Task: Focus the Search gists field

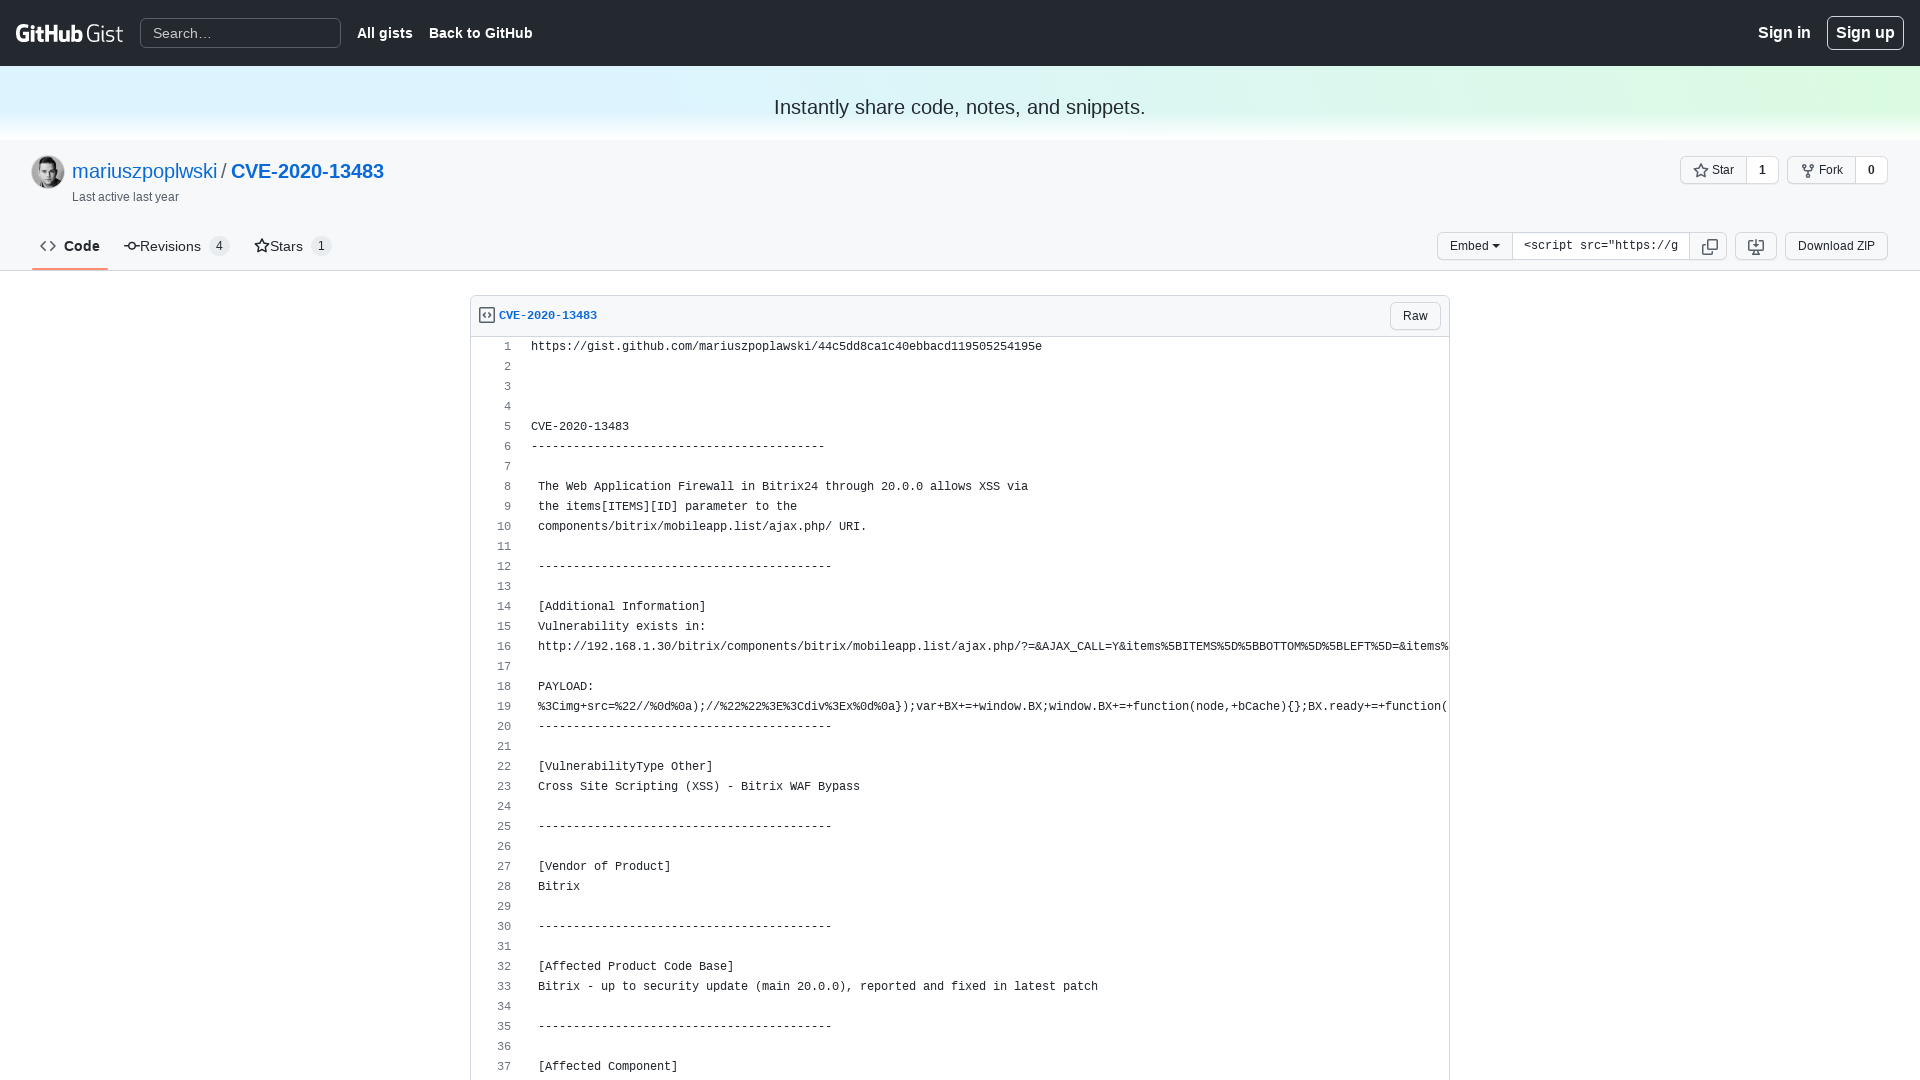Action: coord(240,33)
